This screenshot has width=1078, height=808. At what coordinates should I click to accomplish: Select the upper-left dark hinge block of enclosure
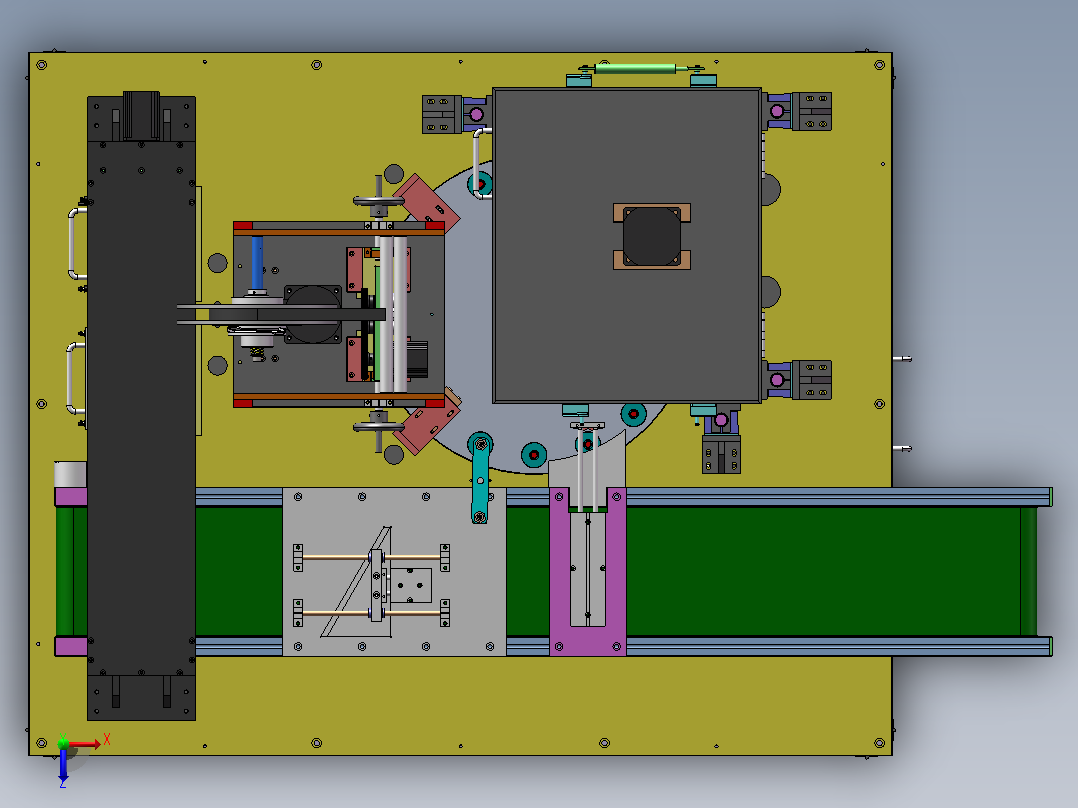(441, 114)
